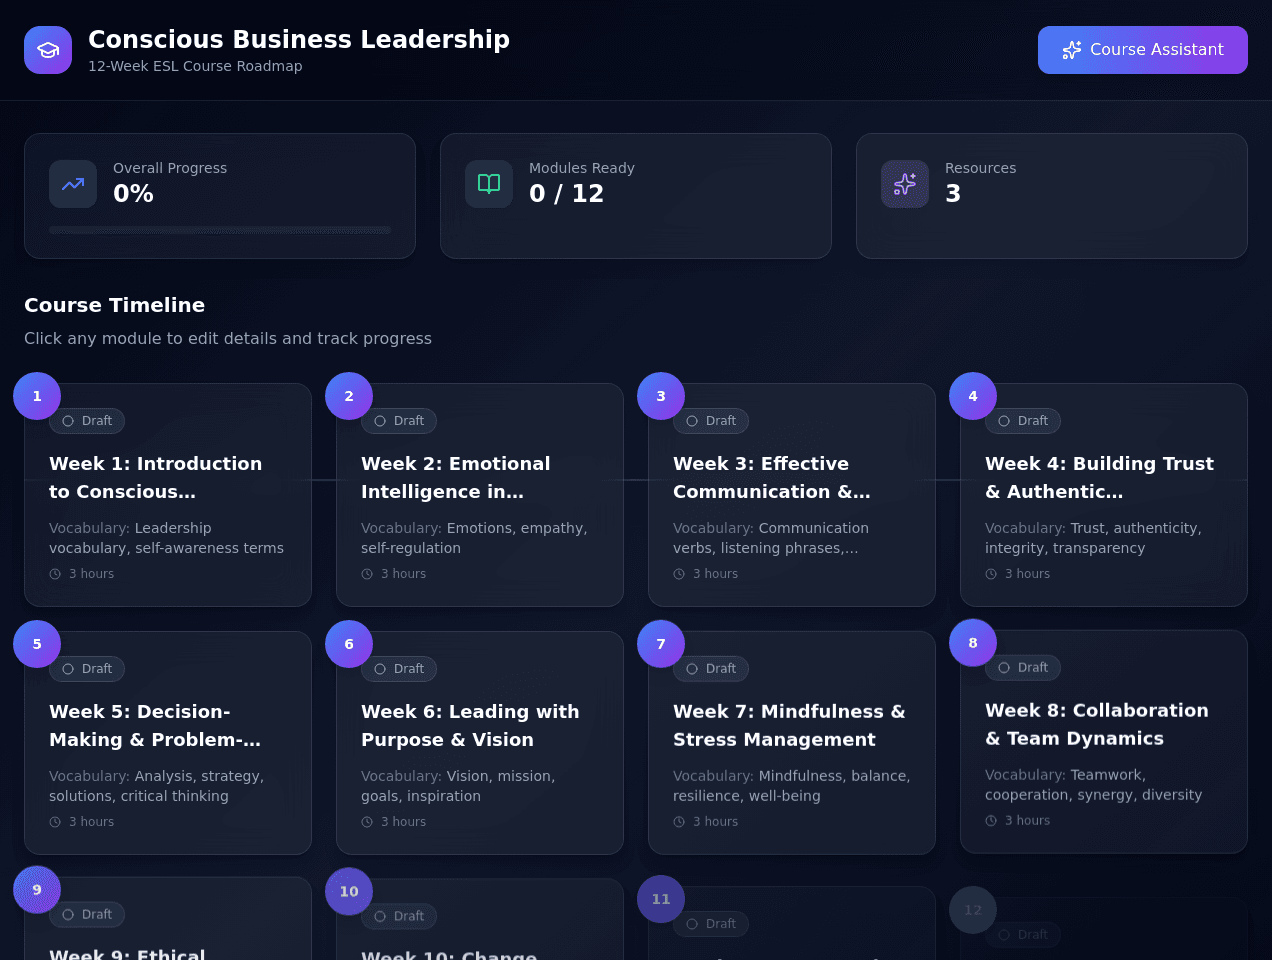Screen dimensions: 1280x960
Task: Click the number 9 module badge
Action: [37, 890]
